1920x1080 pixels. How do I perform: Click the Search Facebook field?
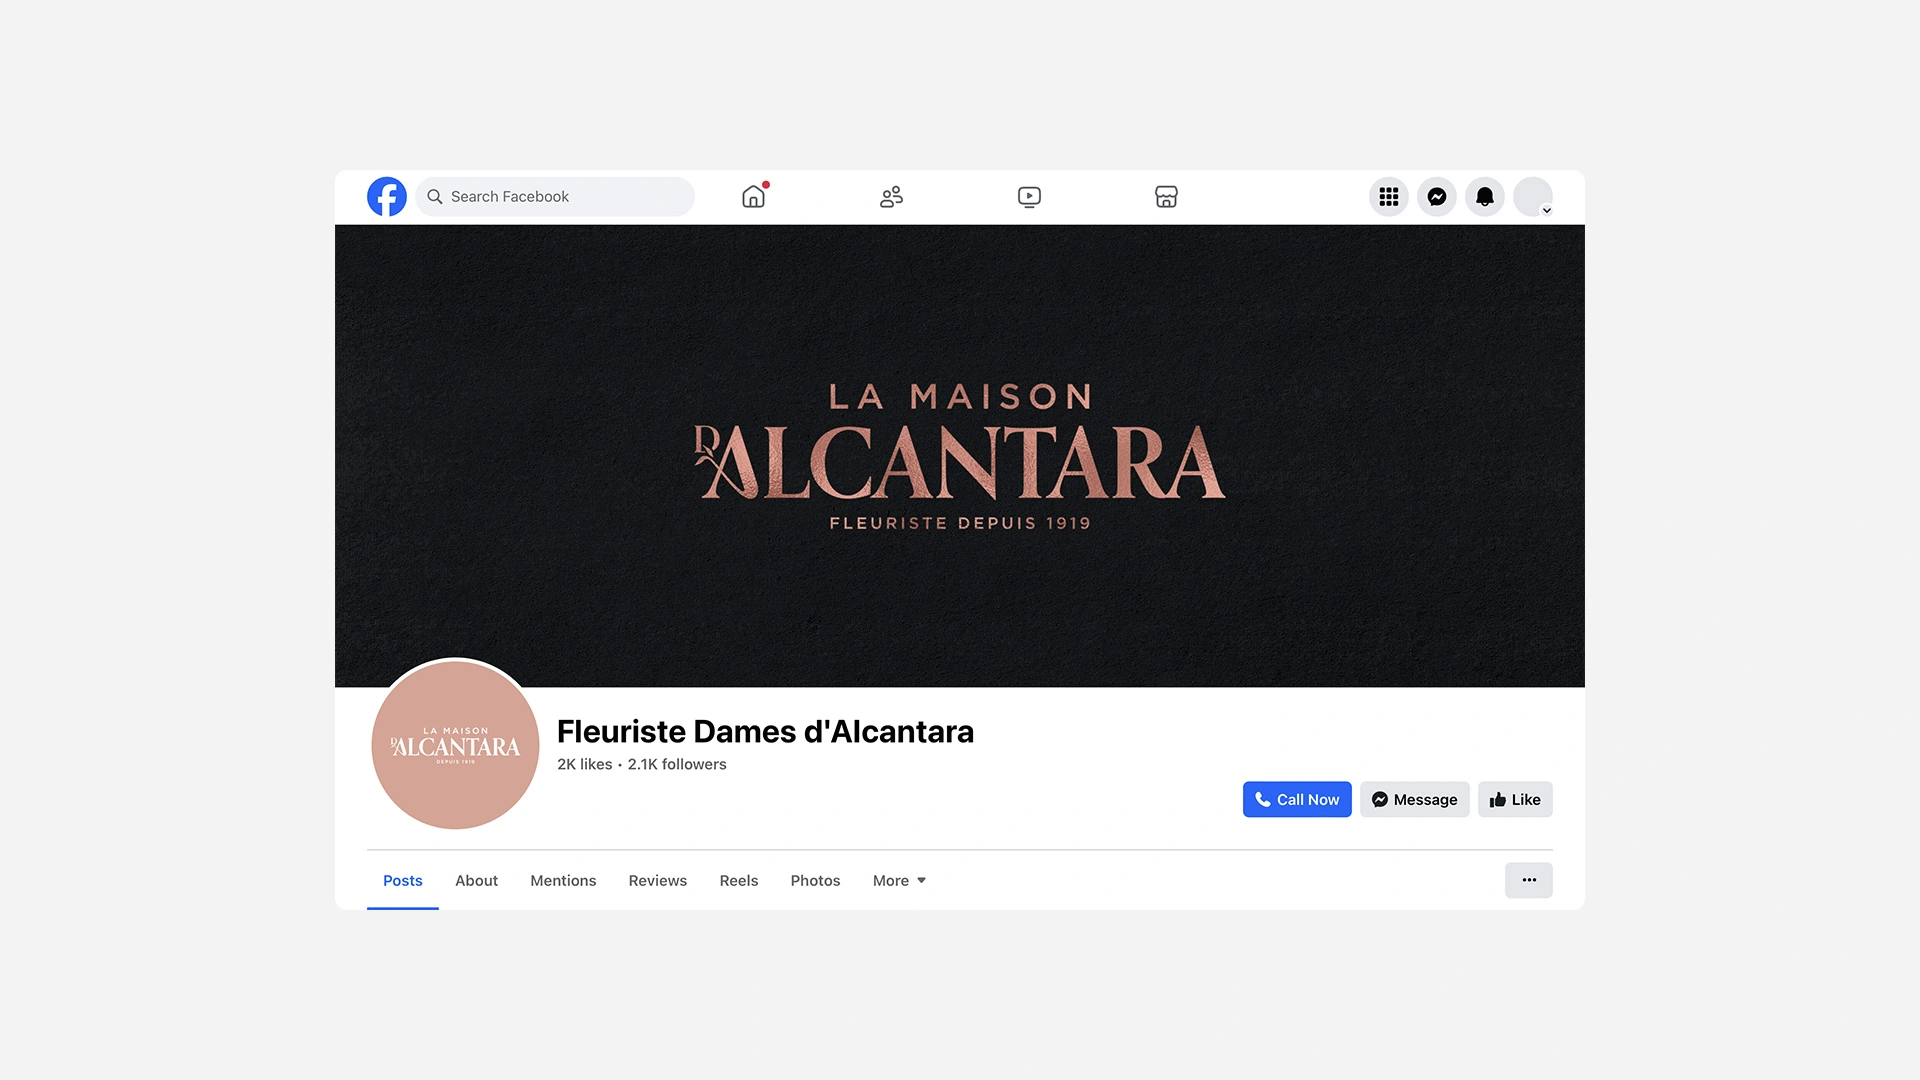[556, 197]
